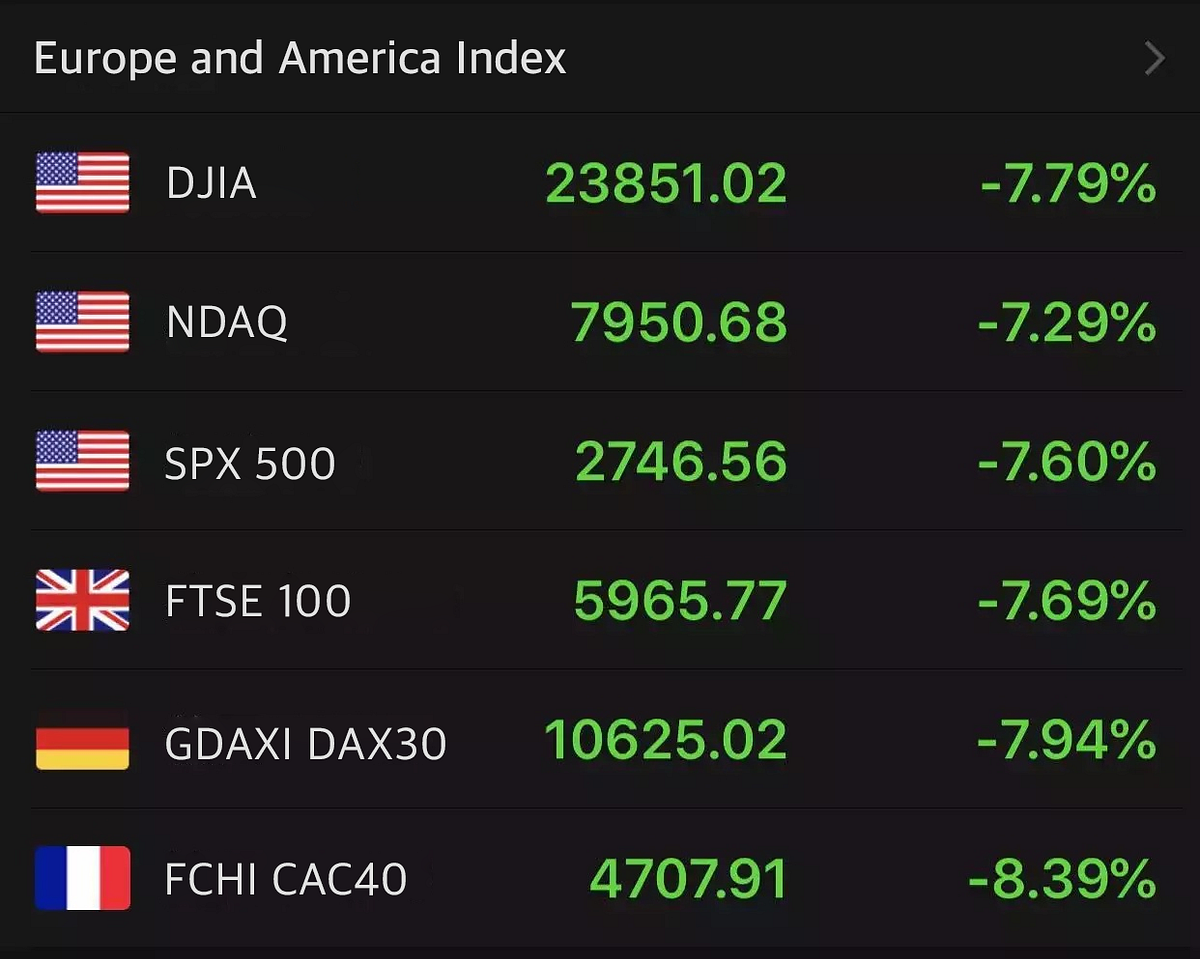Select the NDAQ index name
The width and height of the screenshot is (1200, 959).
click(227, 322)
